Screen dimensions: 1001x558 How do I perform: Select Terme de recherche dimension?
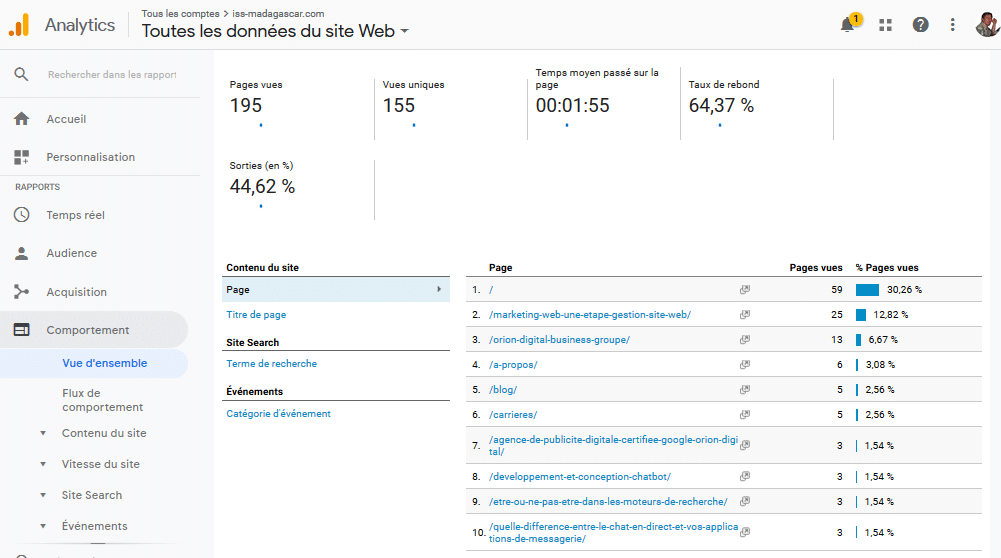coord(271,364)
